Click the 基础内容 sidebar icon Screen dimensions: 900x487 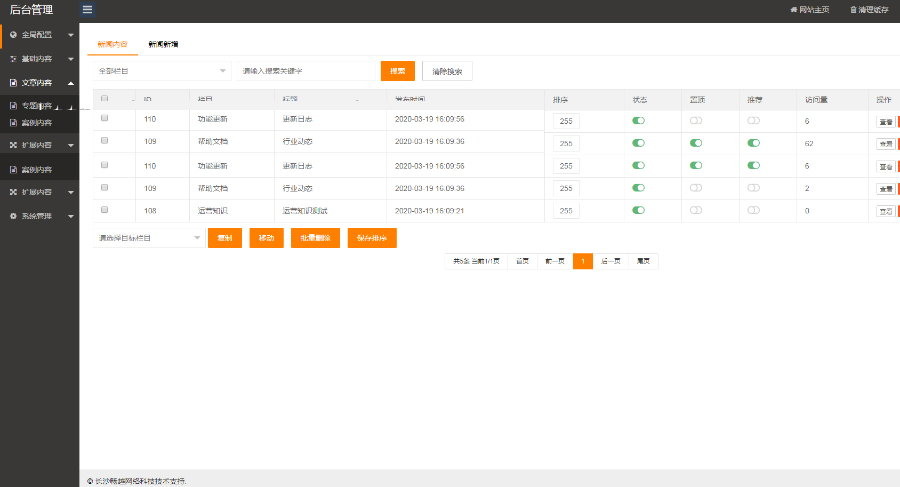click(13, 59)
